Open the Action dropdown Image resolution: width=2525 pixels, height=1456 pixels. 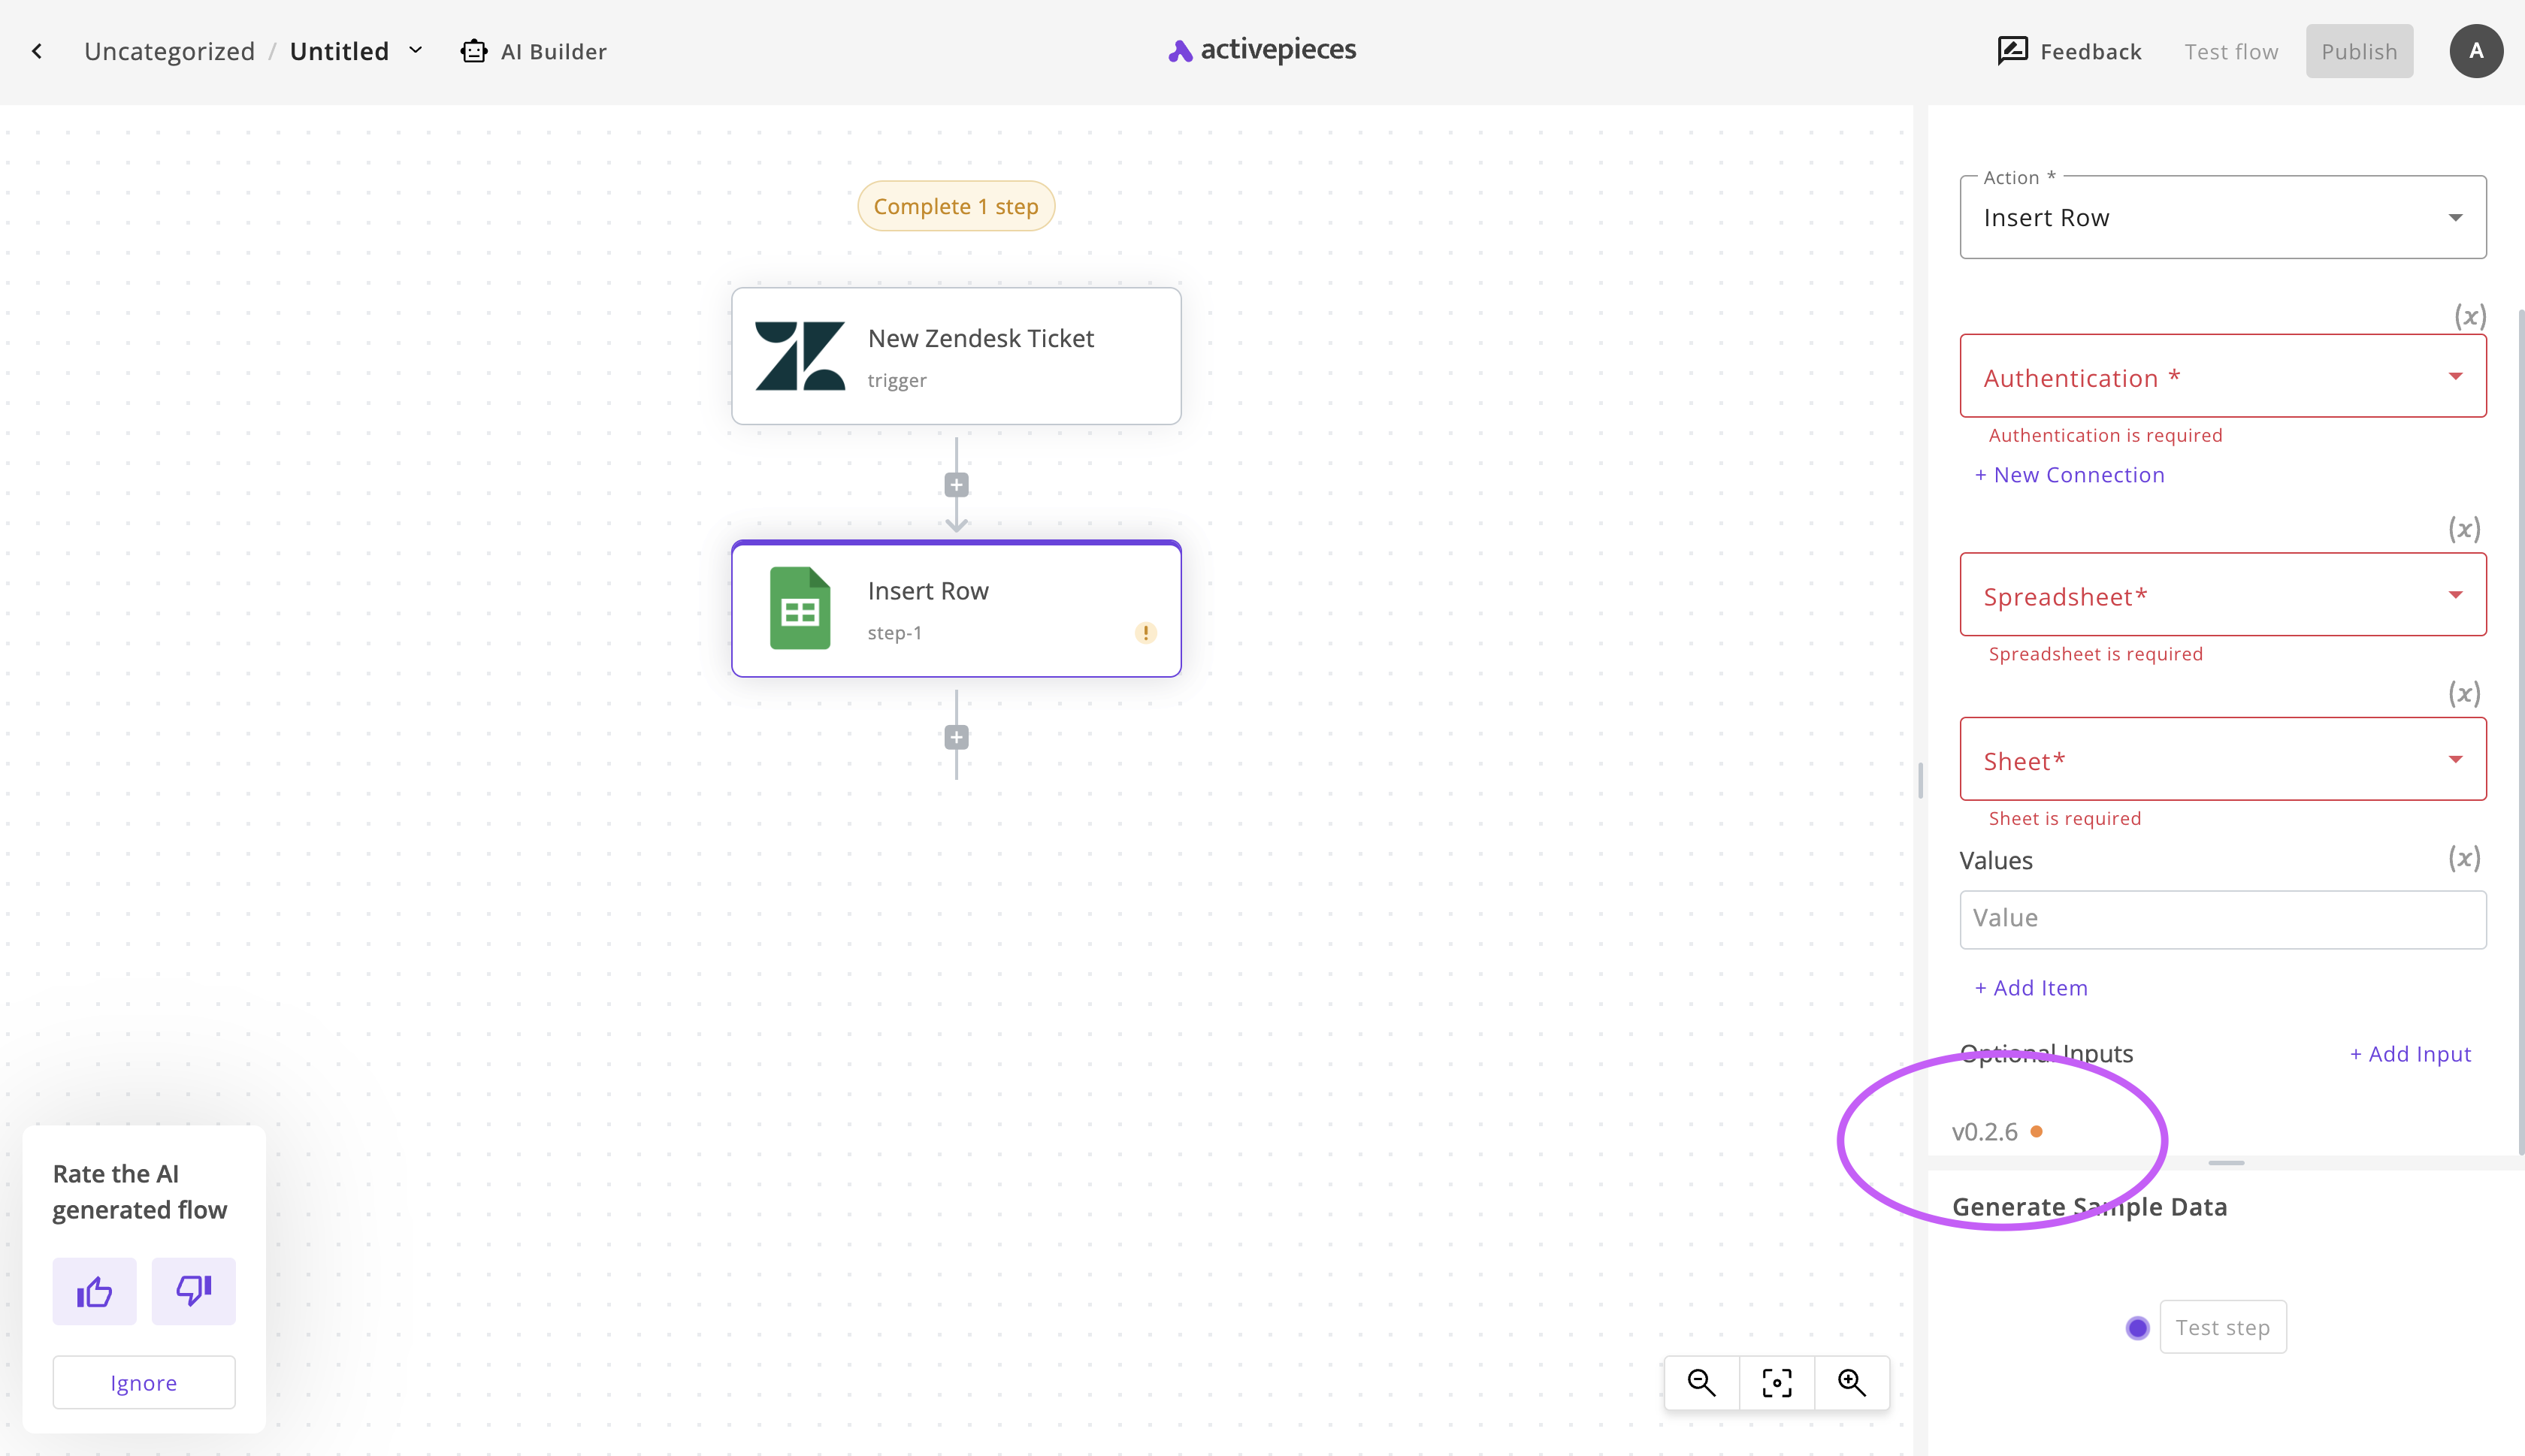[x=2222, y=217]
